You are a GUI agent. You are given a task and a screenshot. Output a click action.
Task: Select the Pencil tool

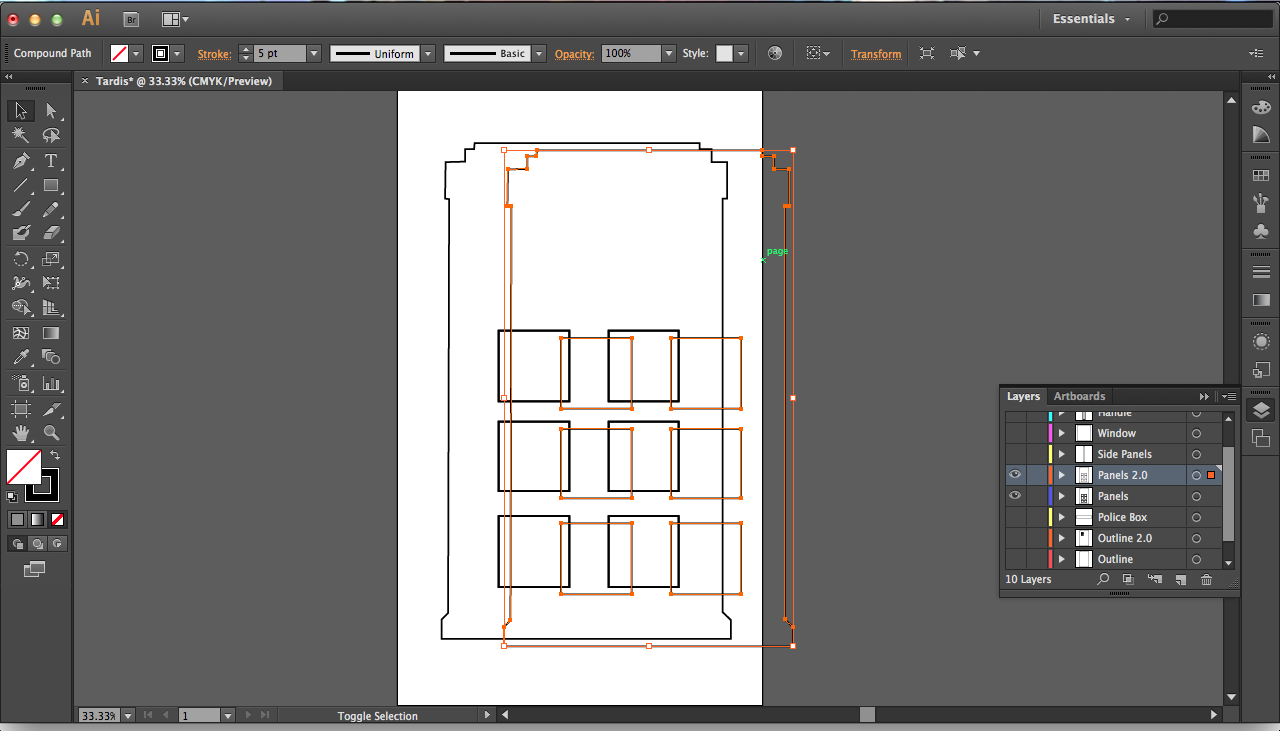tap(51, 209)
